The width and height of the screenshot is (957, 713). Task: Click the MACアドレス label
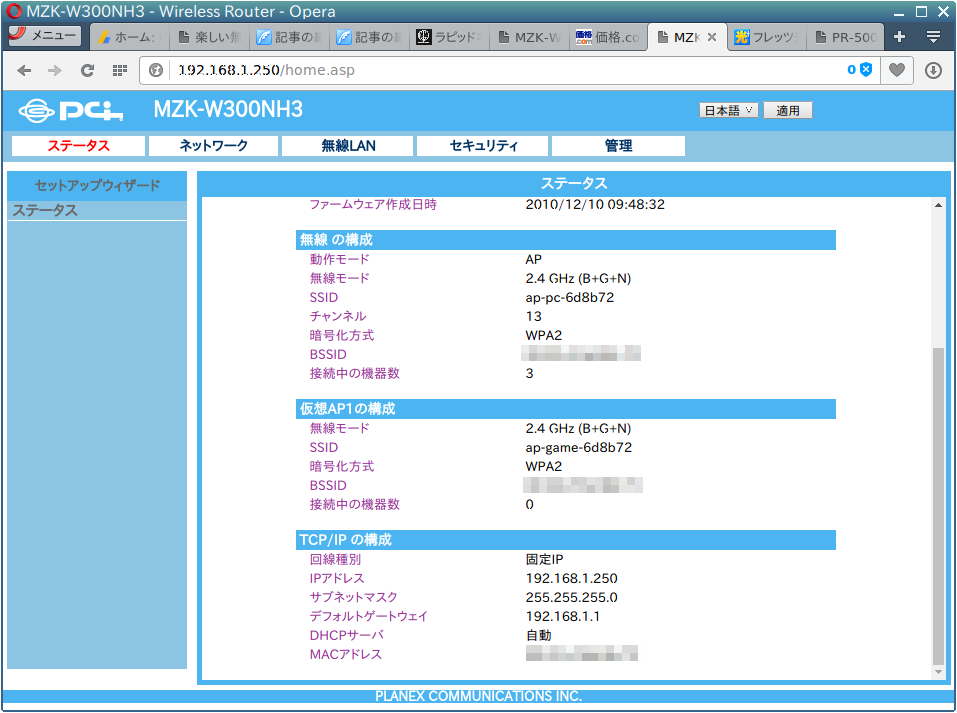point(345,654)
